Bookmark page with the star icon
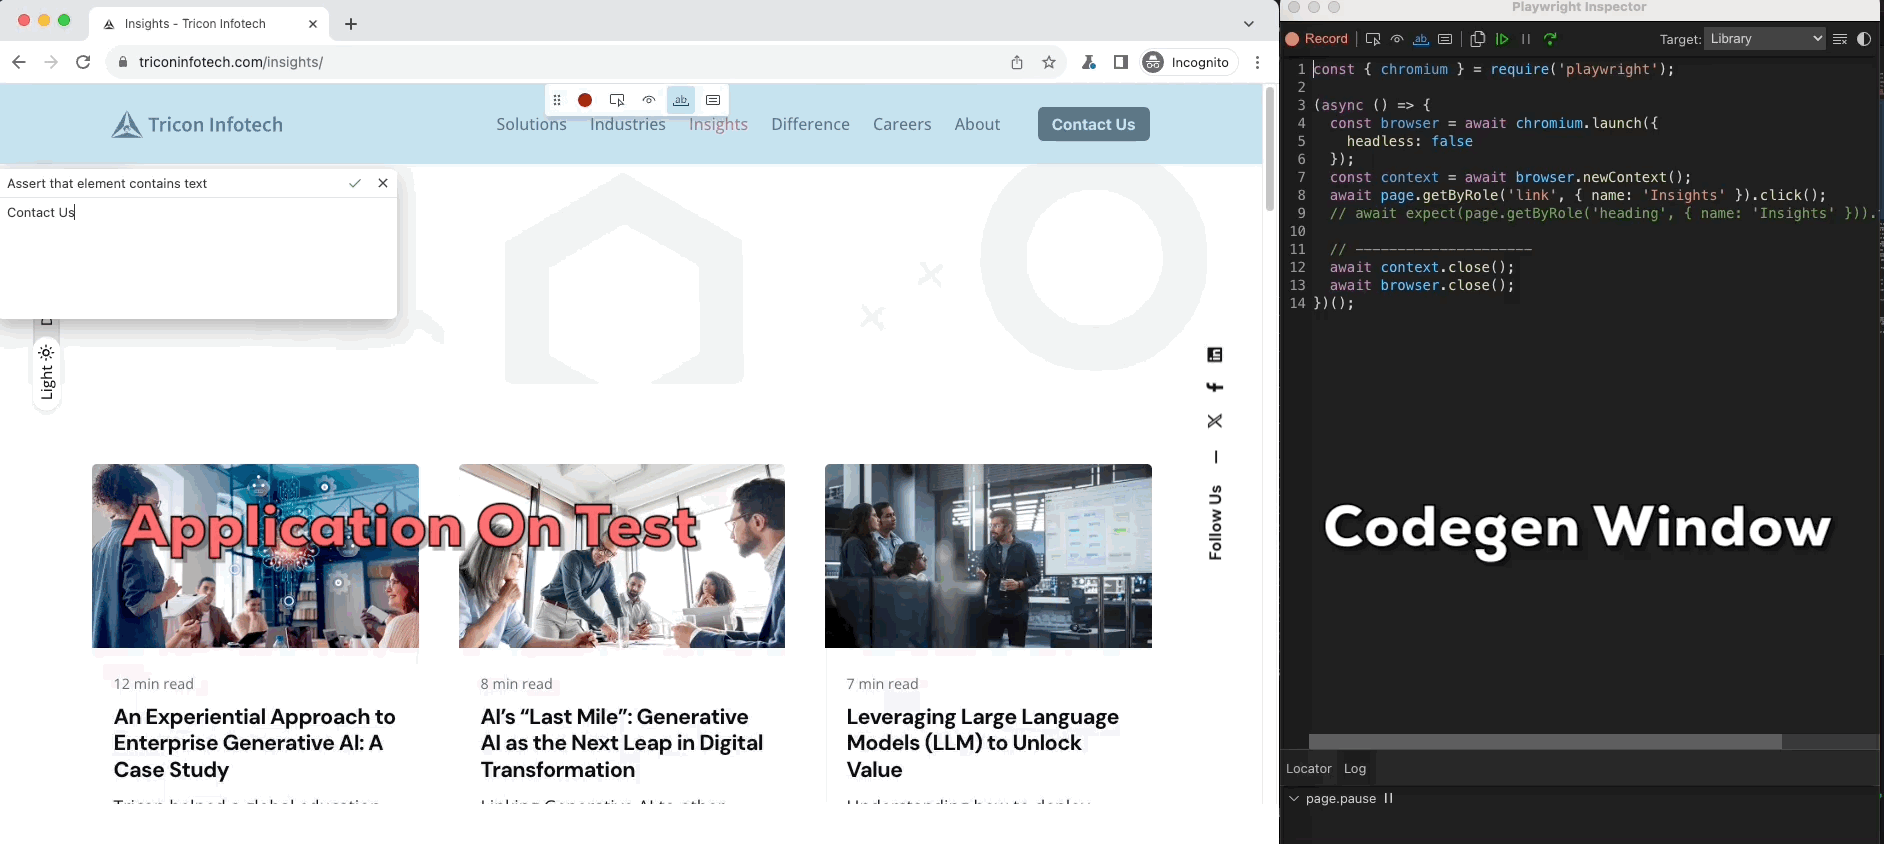1884x844 pixels. [x=1049, y=62]
